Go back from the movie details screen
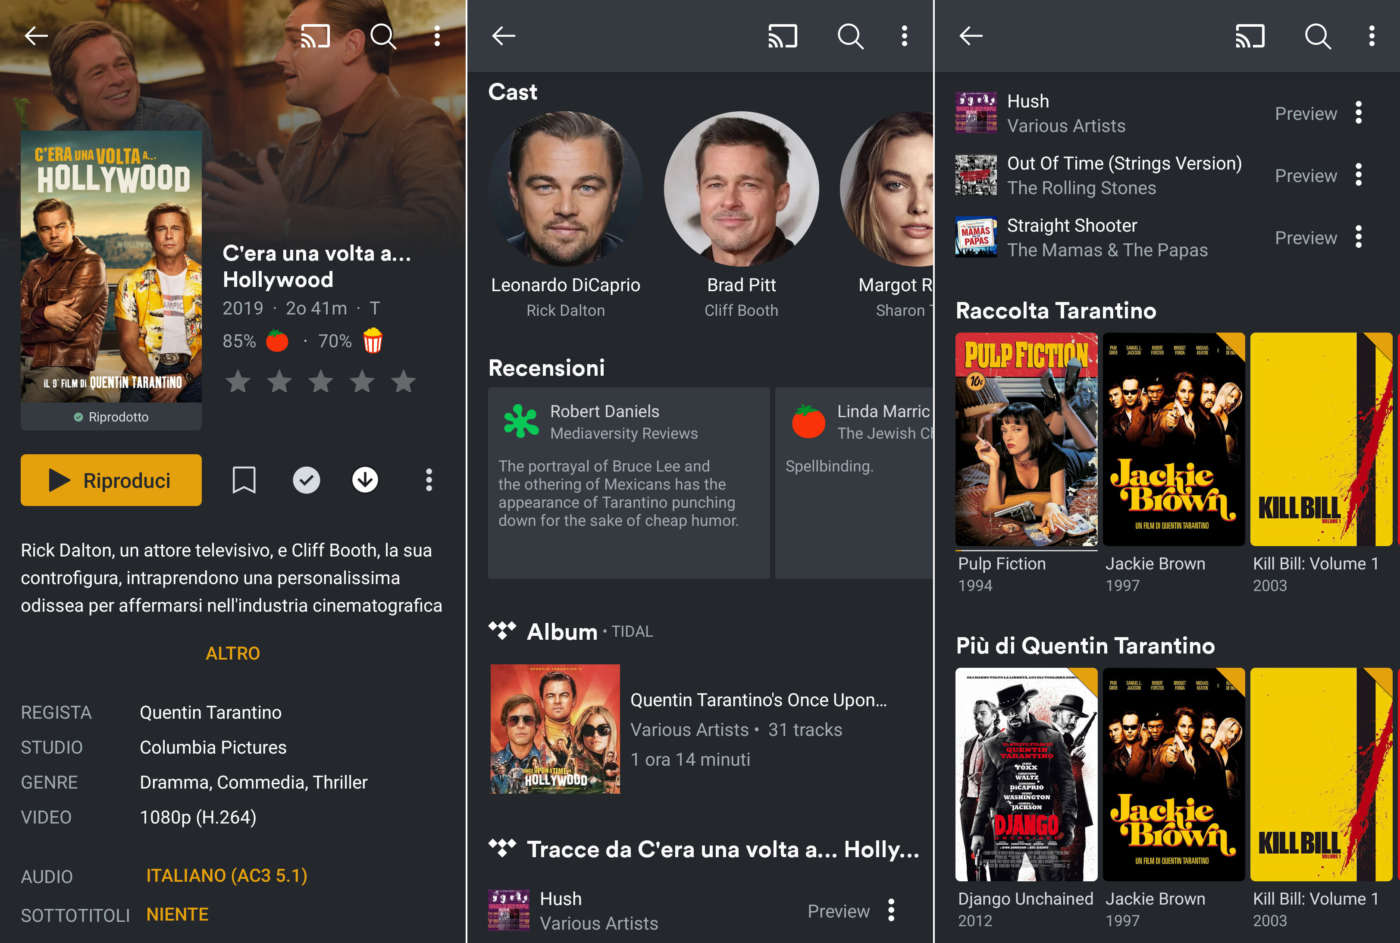This screenshot has width=1400, height=943. click(36, 36)
